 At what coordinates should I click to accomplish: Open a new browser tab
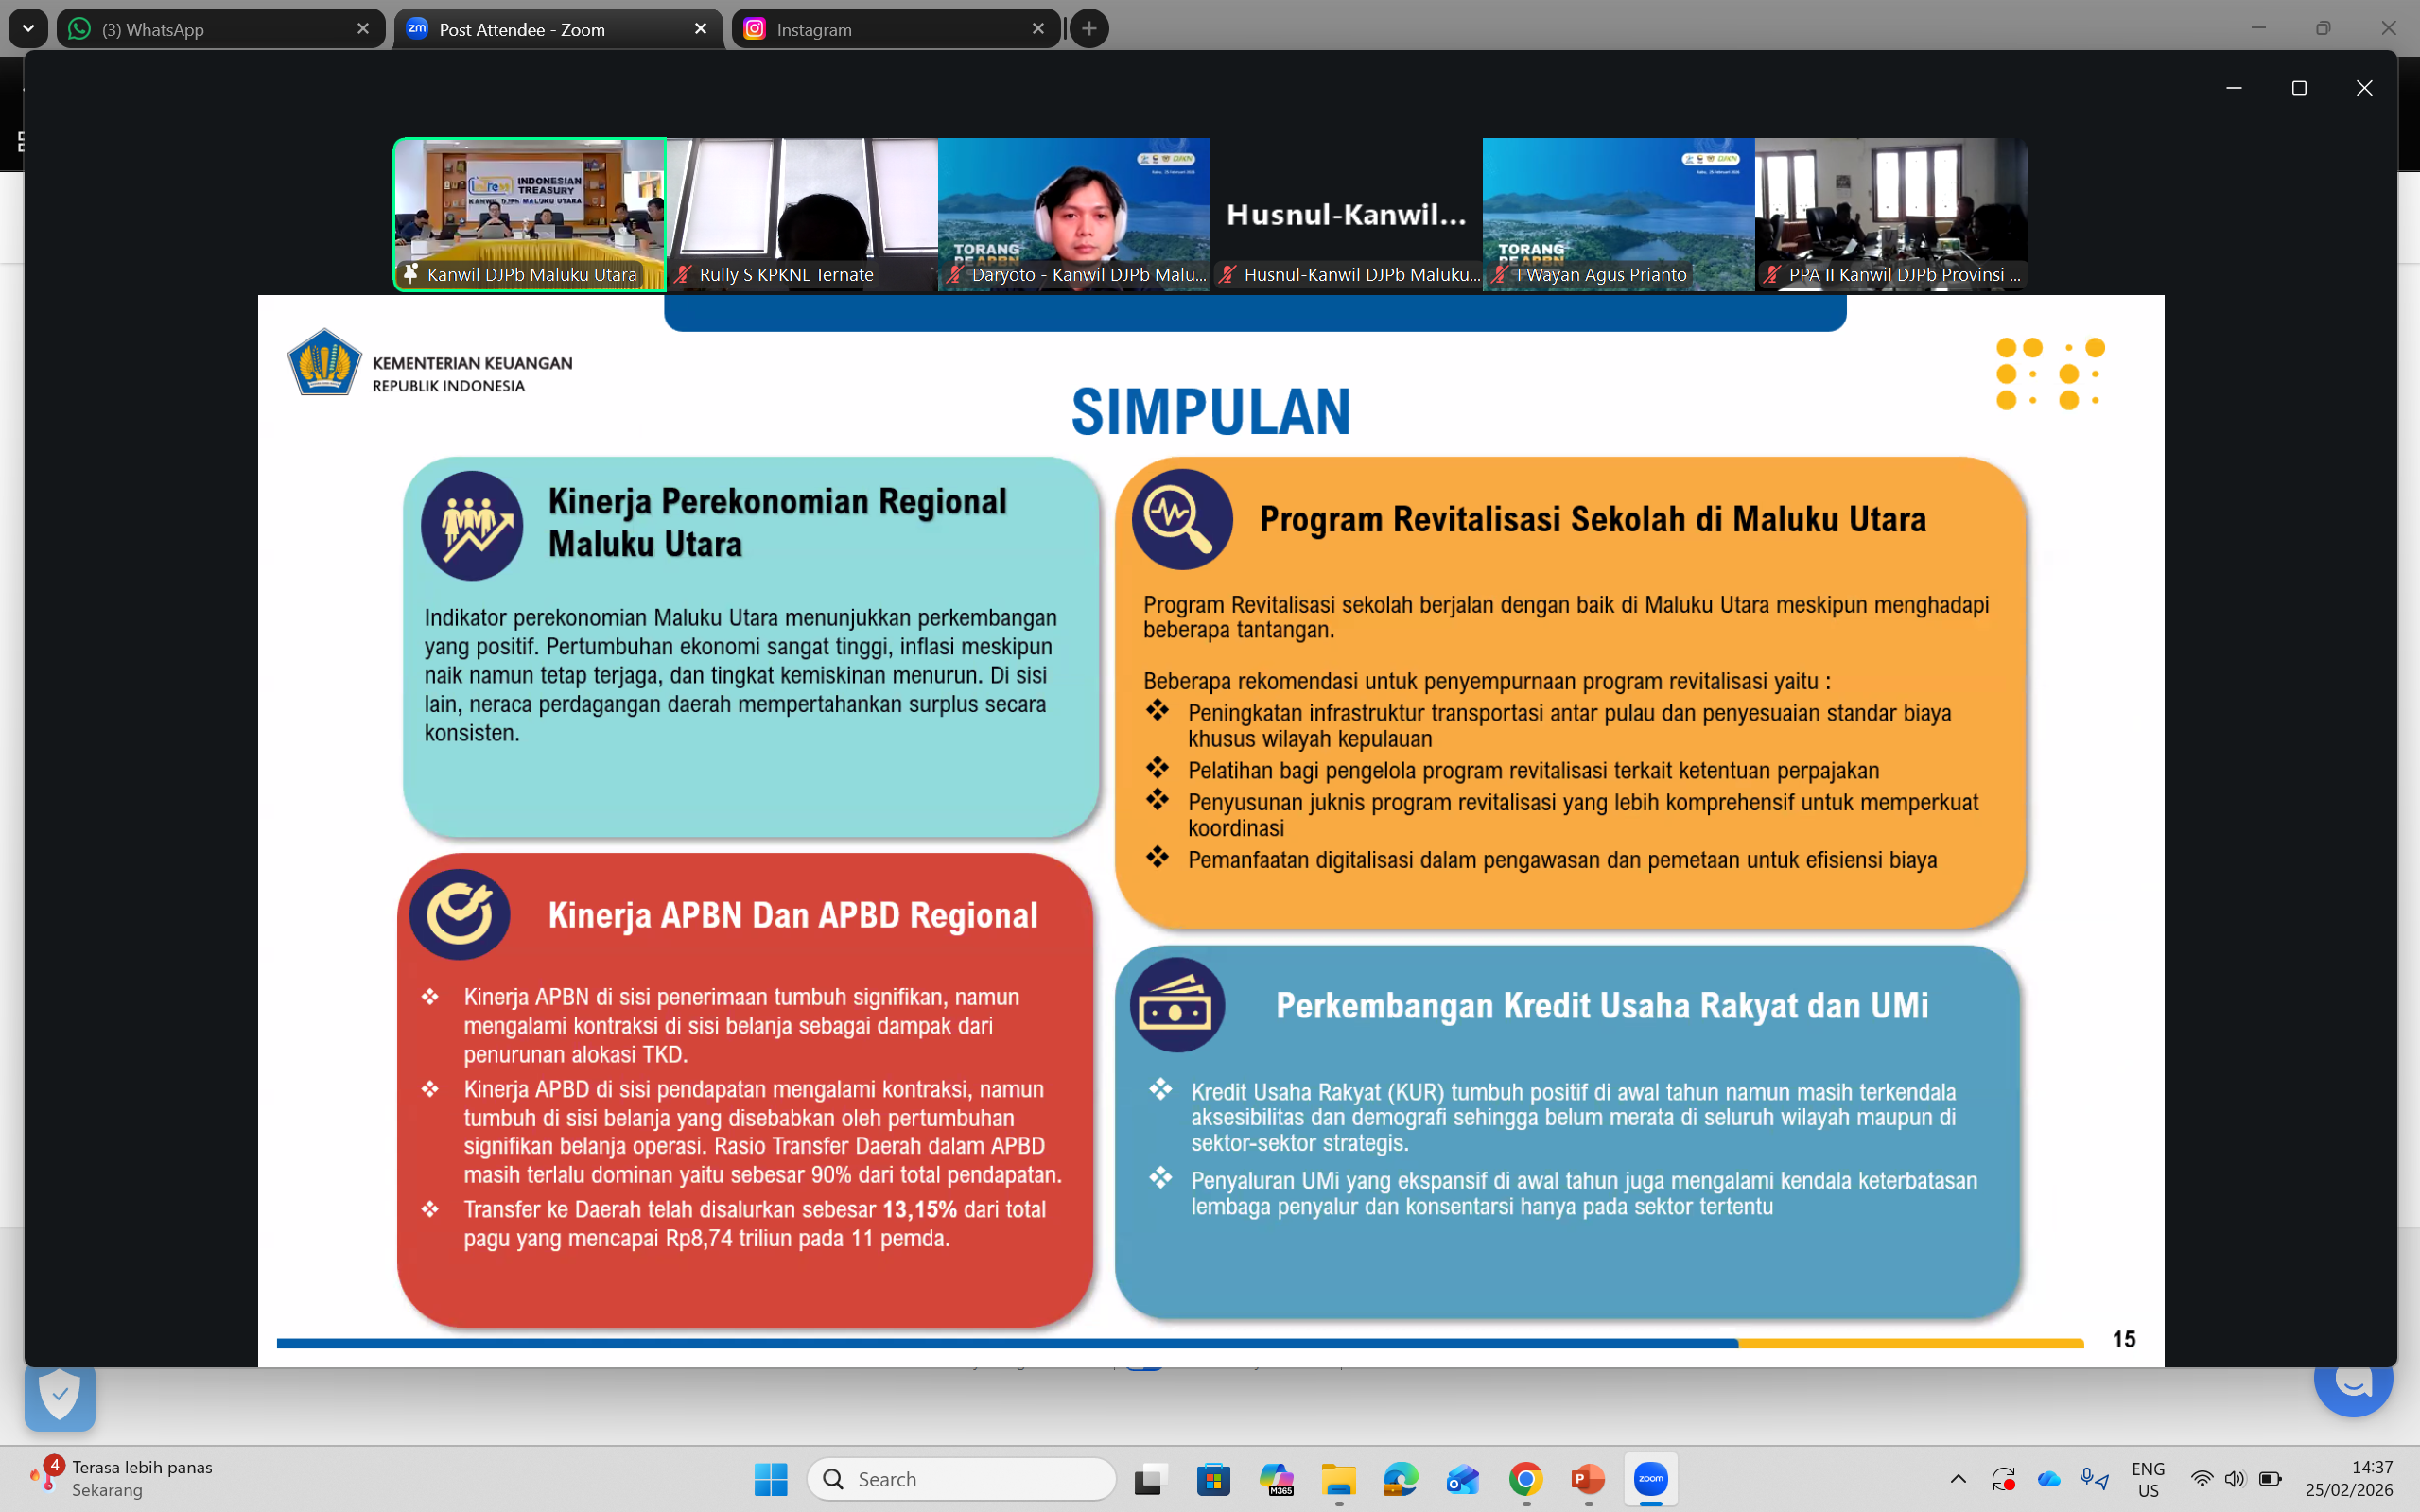pos(1089,29)
